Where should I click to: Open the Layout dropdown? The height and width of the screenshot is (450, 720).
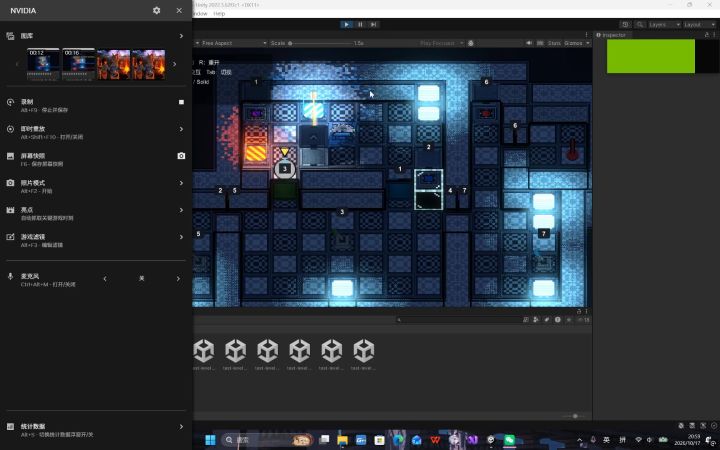click(x=699, y=24)
